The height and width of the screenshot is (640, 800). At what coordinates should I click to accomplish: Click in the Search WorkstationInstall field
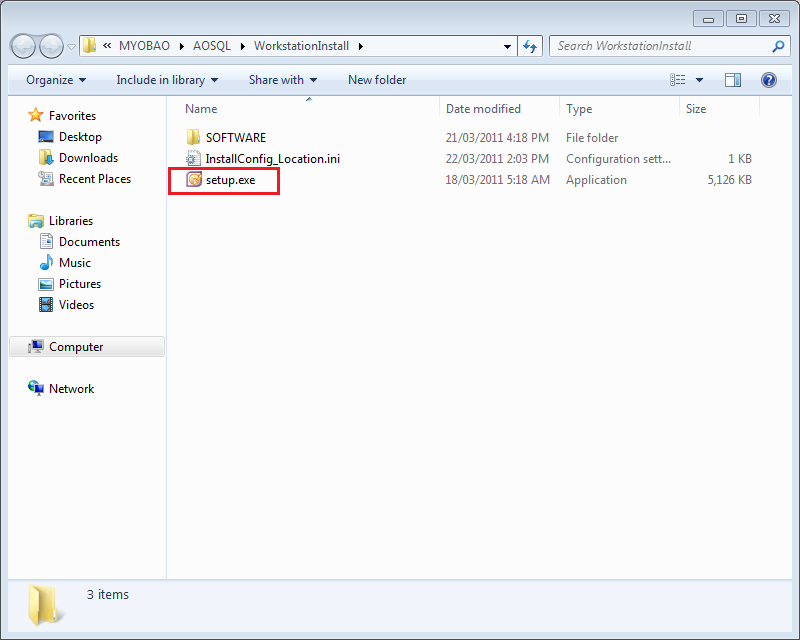[660, 46]
